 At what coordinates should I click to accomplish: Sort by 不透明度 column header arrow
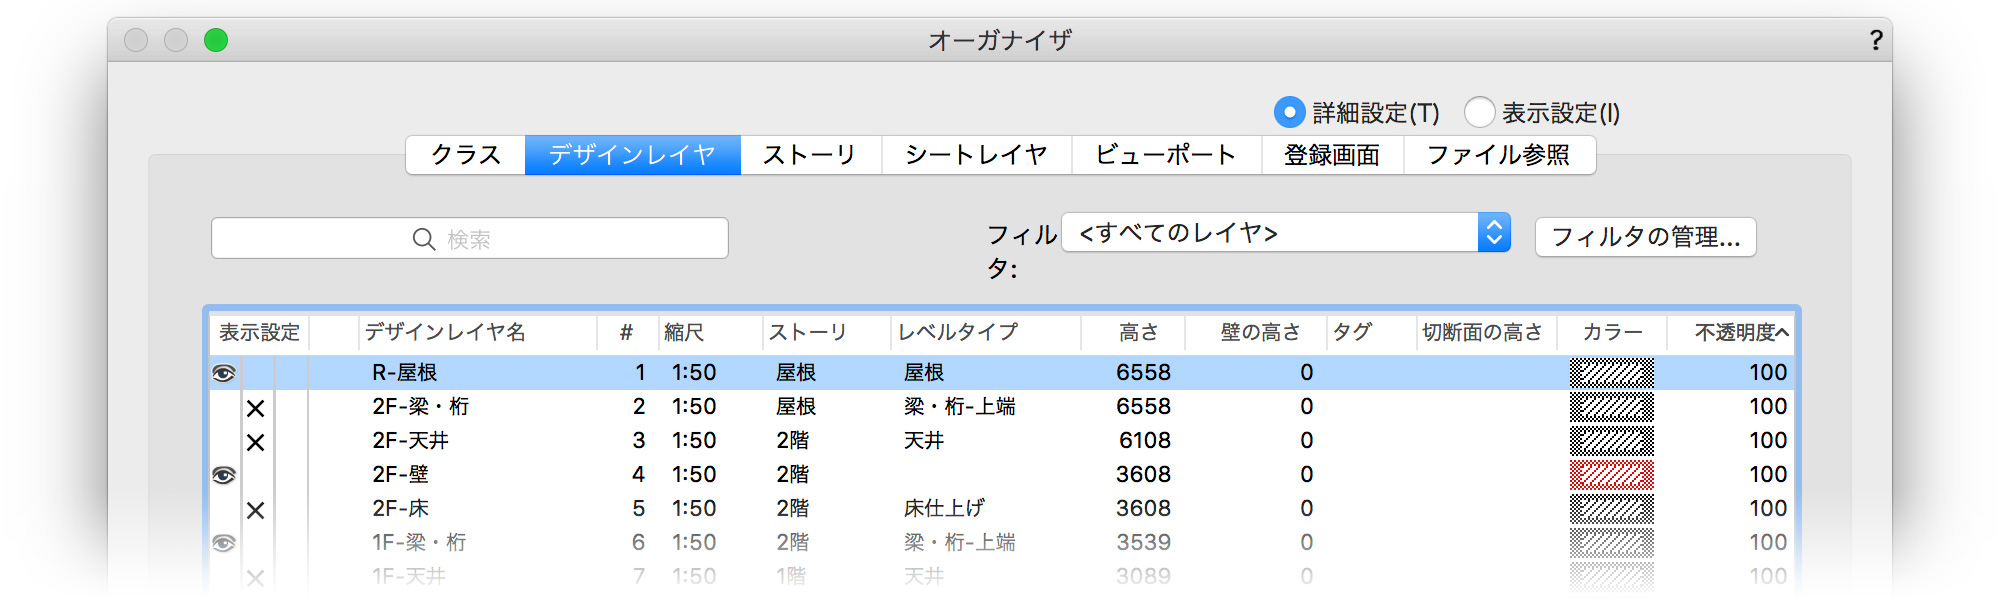pos(1782,332)
